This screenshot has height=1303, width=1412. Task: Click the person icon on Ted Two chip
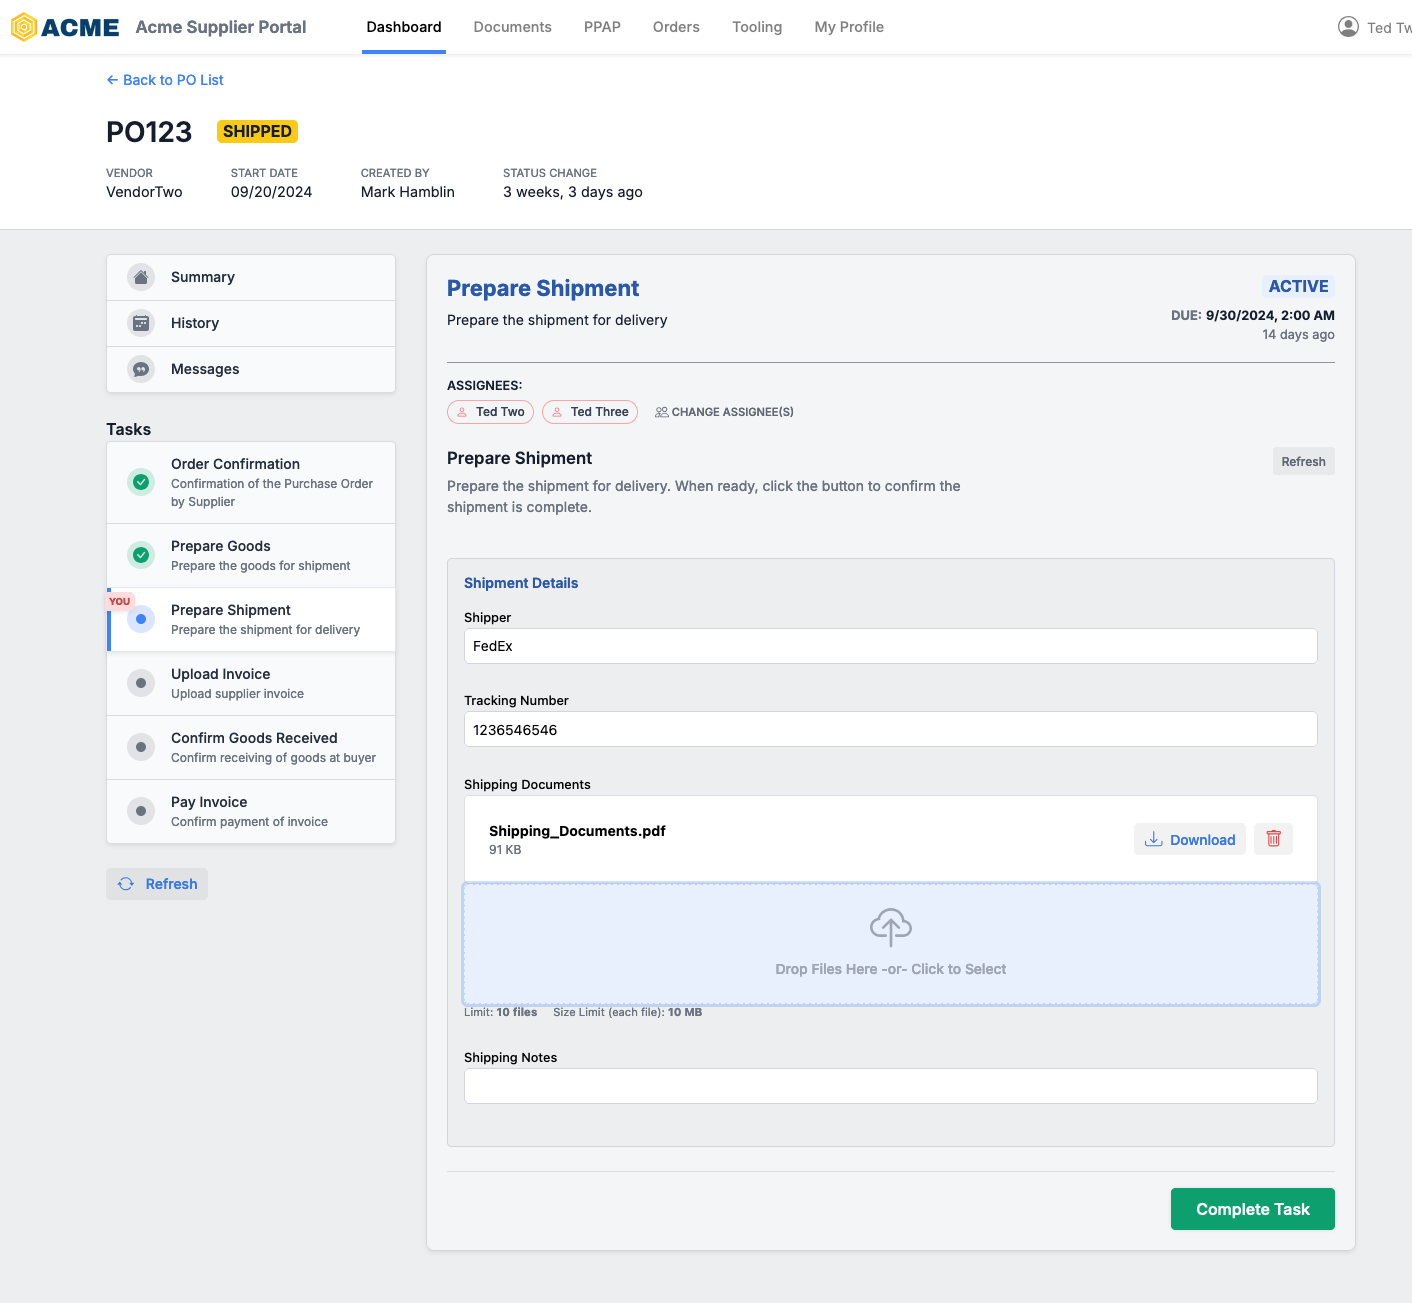(462, 412)
